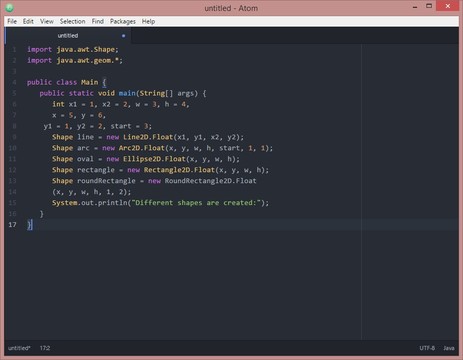Viewport: 463px width, 360px height.
Task: Click the untitled* file name in status bar
Action: pos(19,348)
